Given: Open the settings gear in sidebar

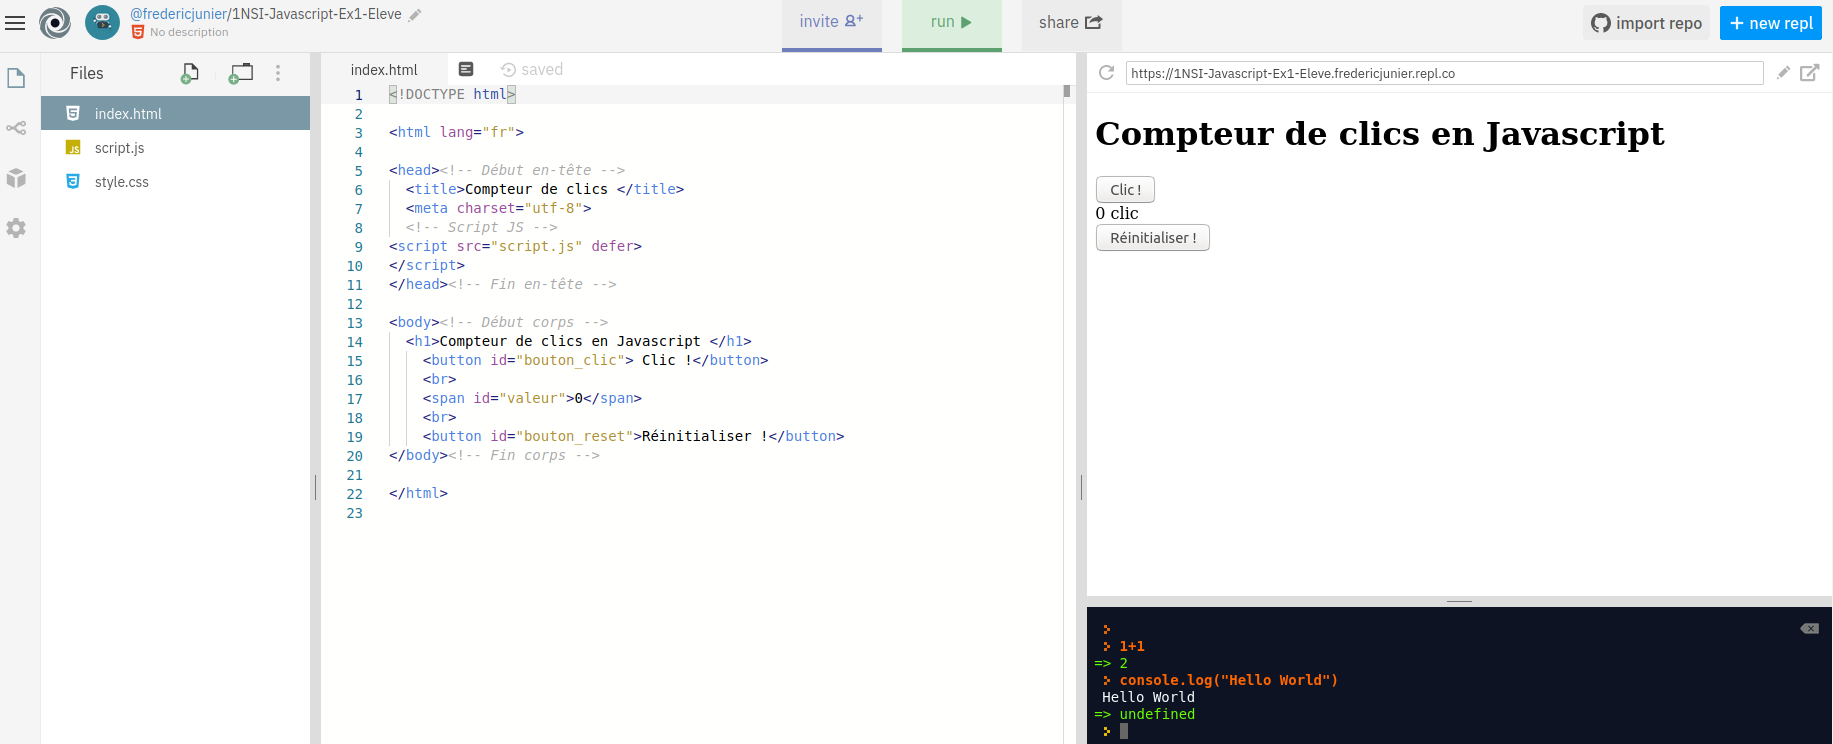Looking at the screenshot, I should coord(16,228).
